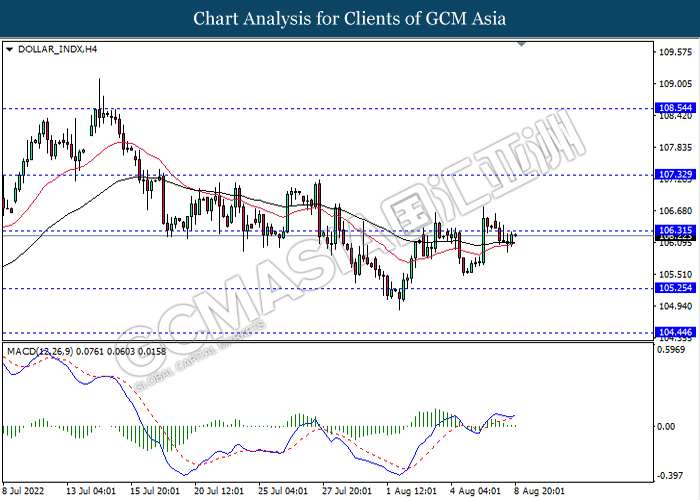Click the 109.575 price axis value
Image resolution: width=700 pixels, height=500 pixels.
point(675,52)
